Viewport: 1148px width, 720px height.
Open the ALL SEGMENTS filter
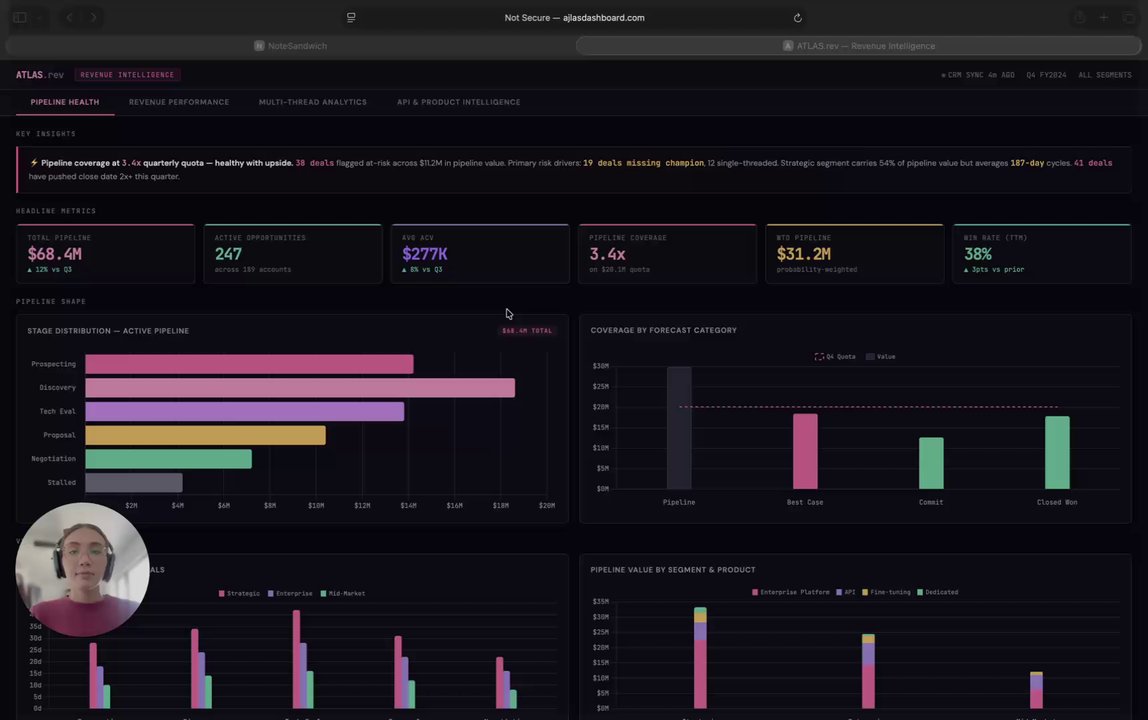(1105, 75)
